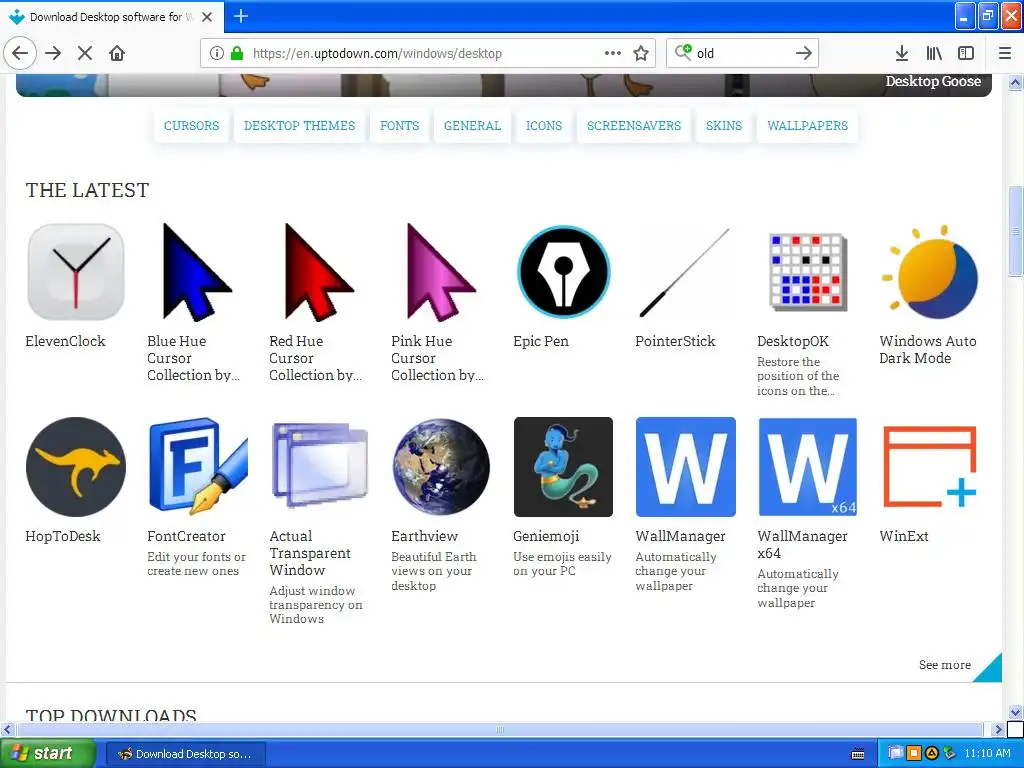Open the Windows Start menu
The image size is (1024, 768).
point(48,754)
